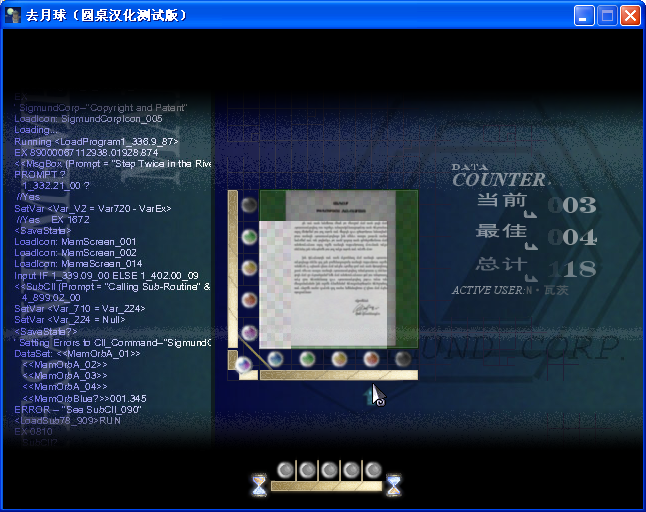Flip the row beside the left red orb
The height and width of the screenshot is (512, 646).
[x=249, y=300]
